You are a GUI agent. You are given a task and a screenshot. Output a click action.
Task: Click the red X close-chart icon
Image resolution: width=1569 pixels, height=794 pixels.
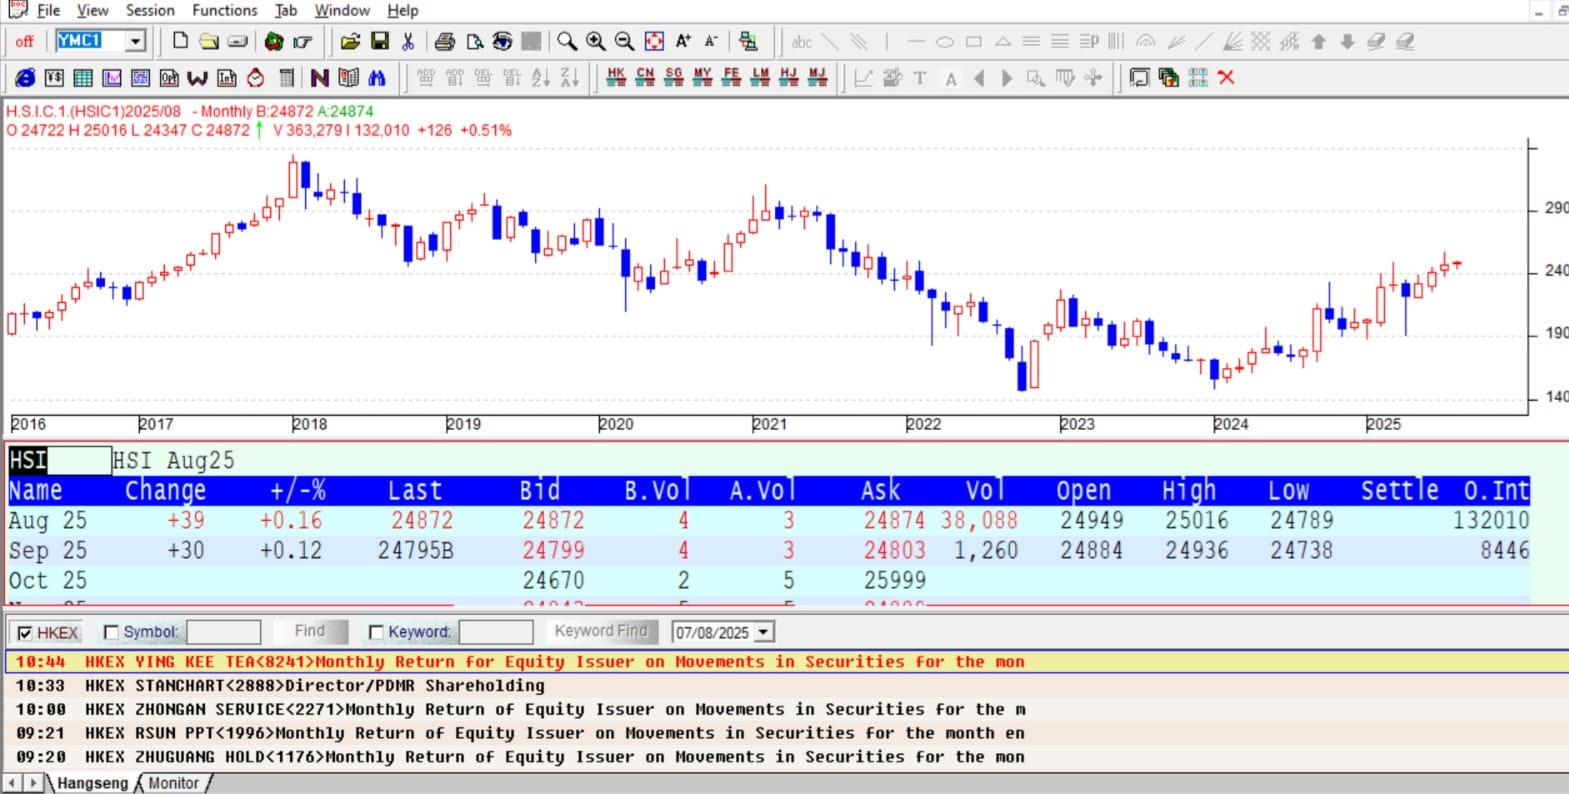pyautogui.click(x=1226, y=77)
